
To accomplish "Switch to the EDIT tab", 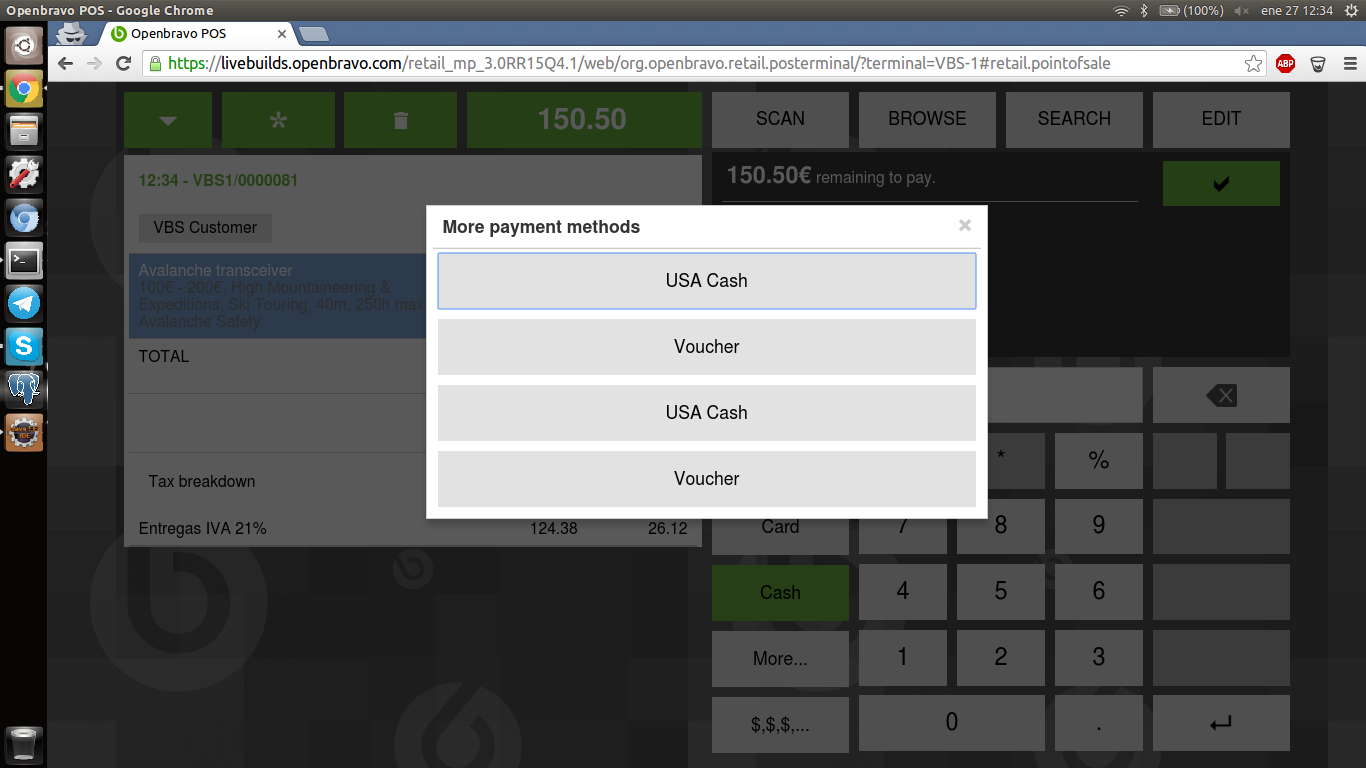I will [x=1221, y=119].
